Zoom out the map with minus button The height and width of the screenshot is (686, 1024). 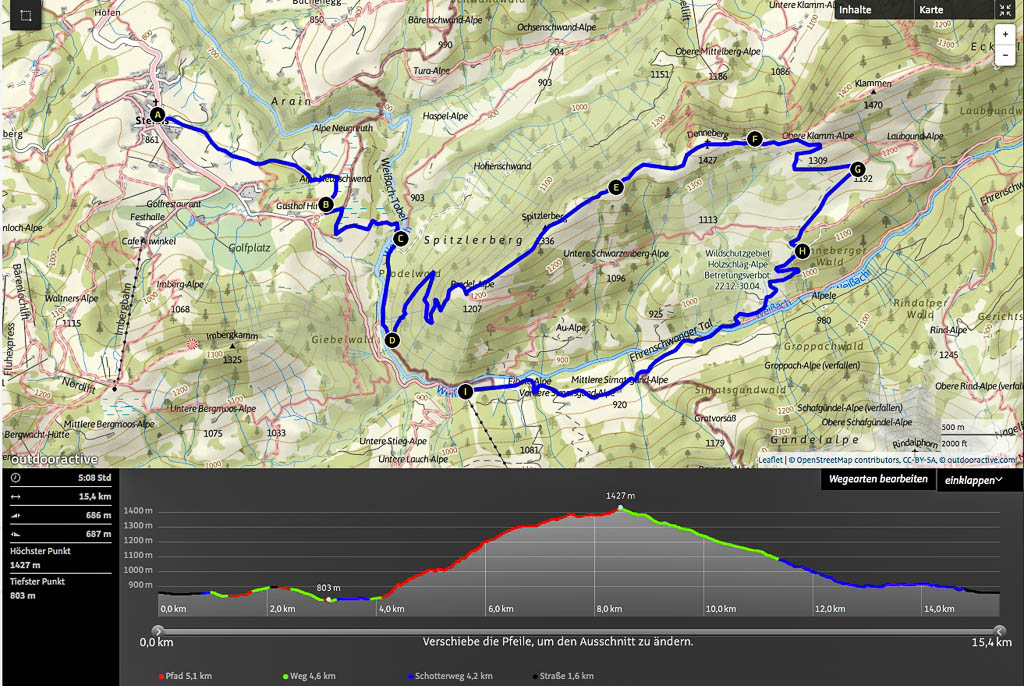[1004, 55]
